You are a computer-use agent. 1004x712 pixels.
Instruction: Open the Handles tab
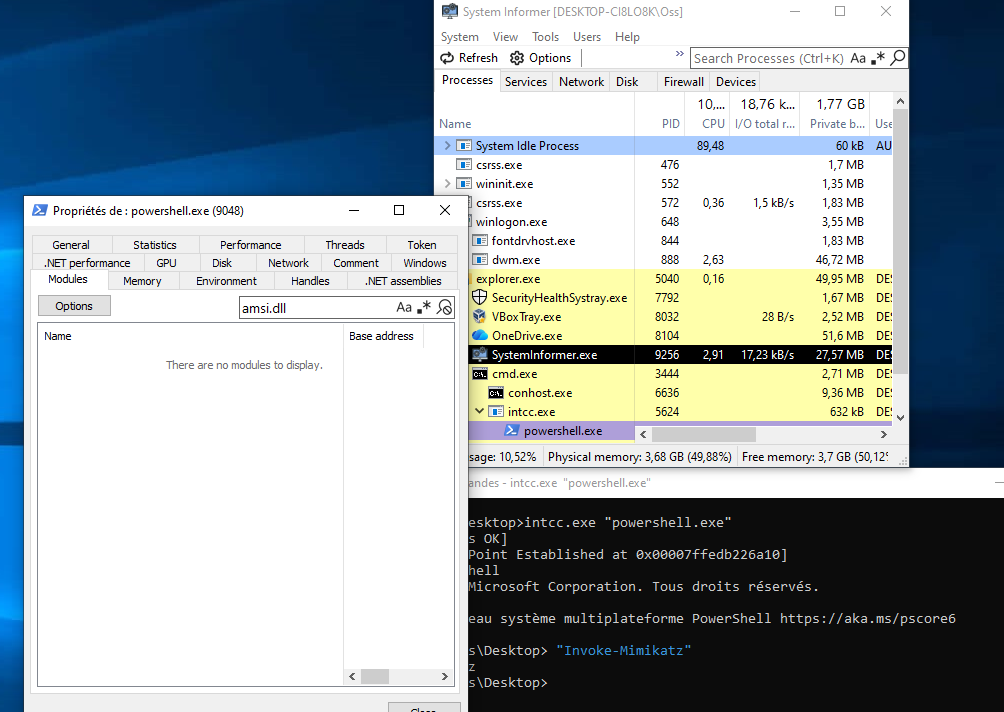click(310, 281)
